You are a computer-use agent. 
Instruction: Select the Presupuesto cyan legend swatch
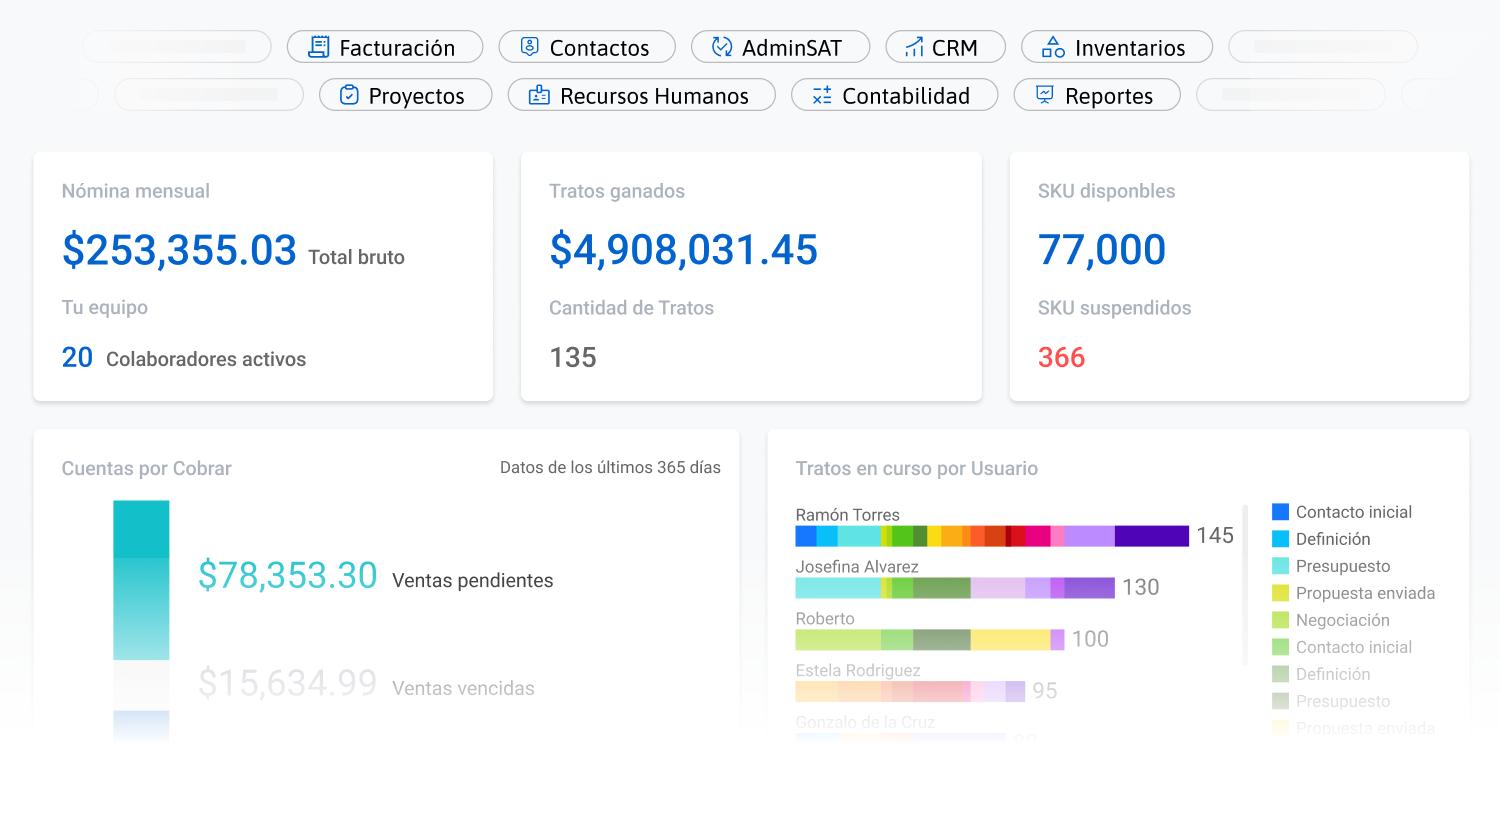point(1280,566)
